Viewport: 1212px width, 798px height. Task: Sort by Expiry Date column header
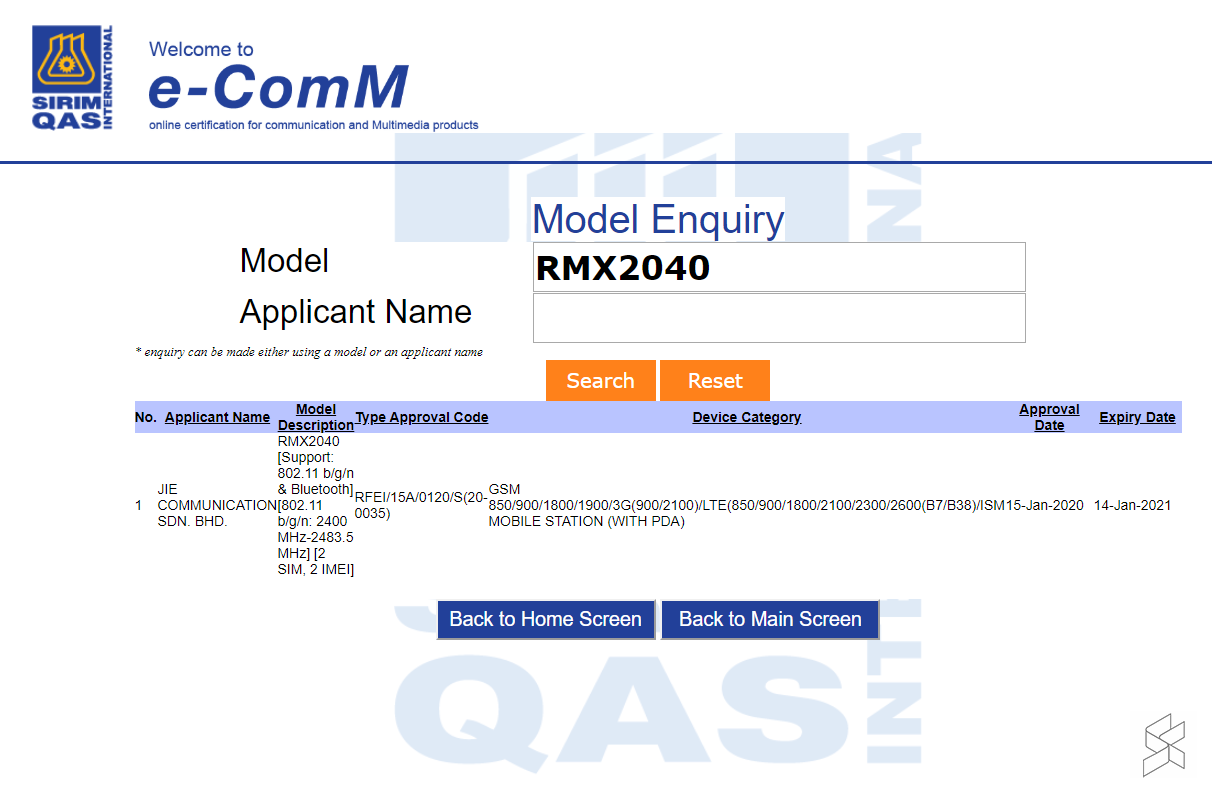pyautogui.click(x=1137, y=417)
